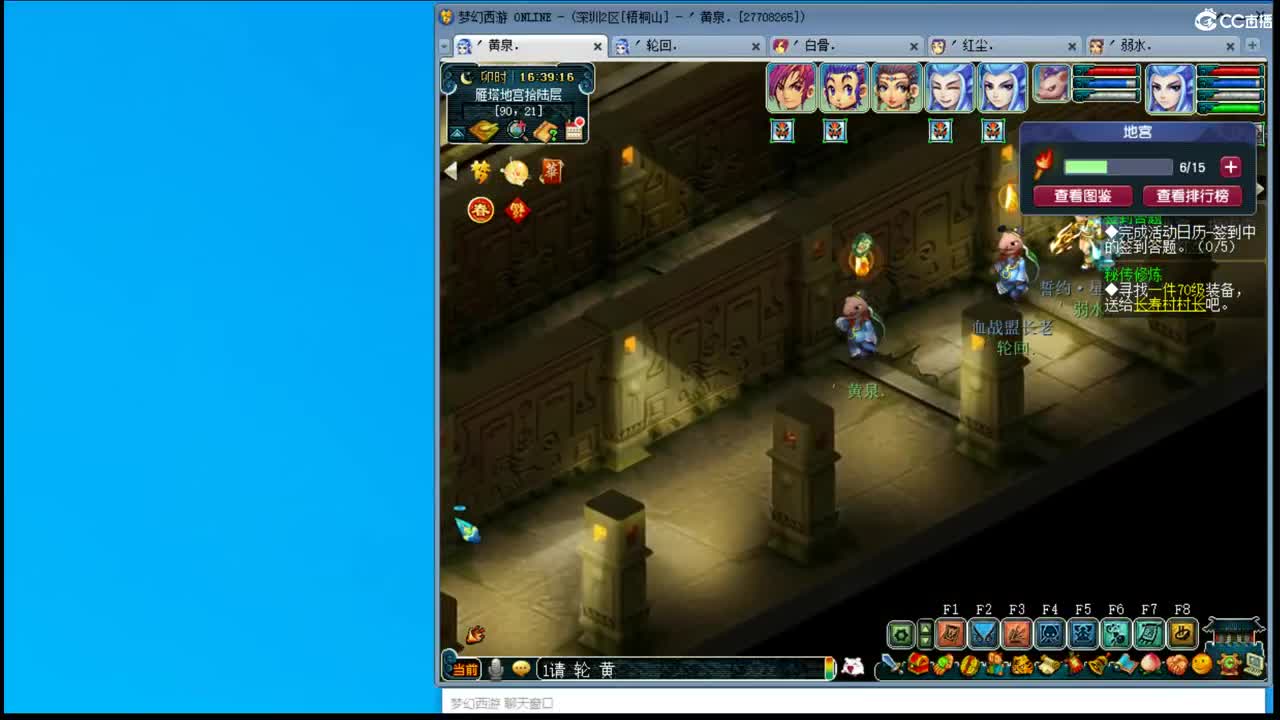Switch to the 轮回 tab
Screen dimensions: 1280x720
[688, 46]
